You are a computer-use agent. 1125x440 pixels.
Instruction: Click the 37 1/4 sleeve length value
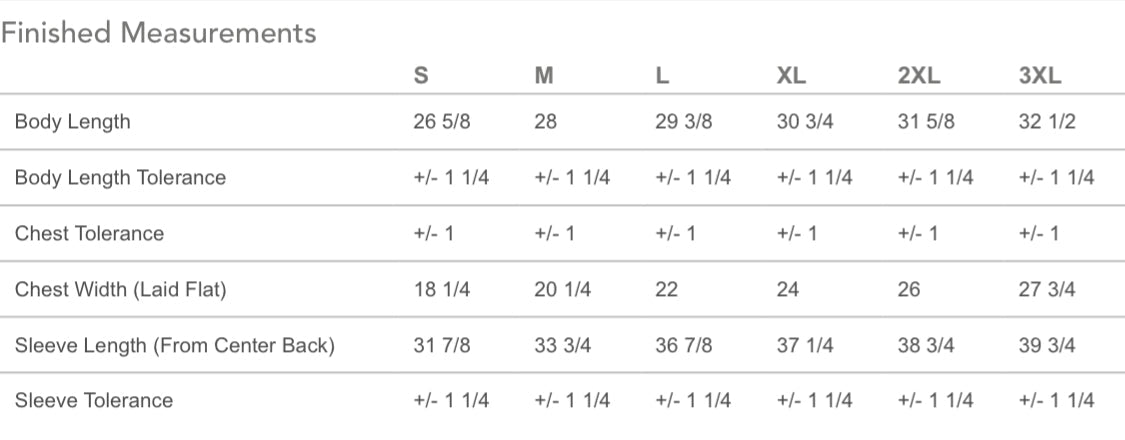tap(805, 345)
